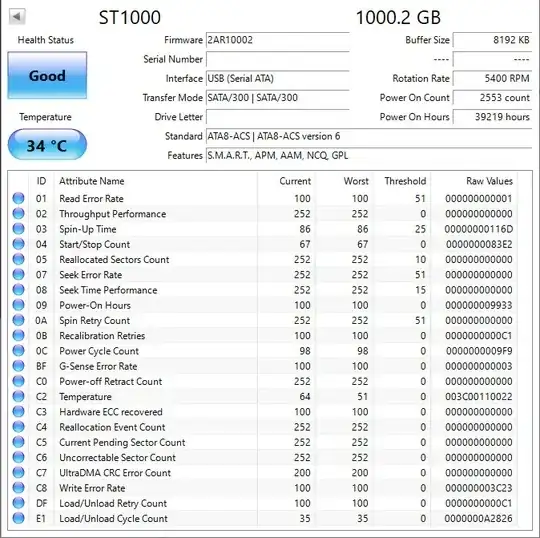The width and height of the screenshot is (540, 538).
Task: Select the ST1000 drive model title
Action: pos(129,17)
